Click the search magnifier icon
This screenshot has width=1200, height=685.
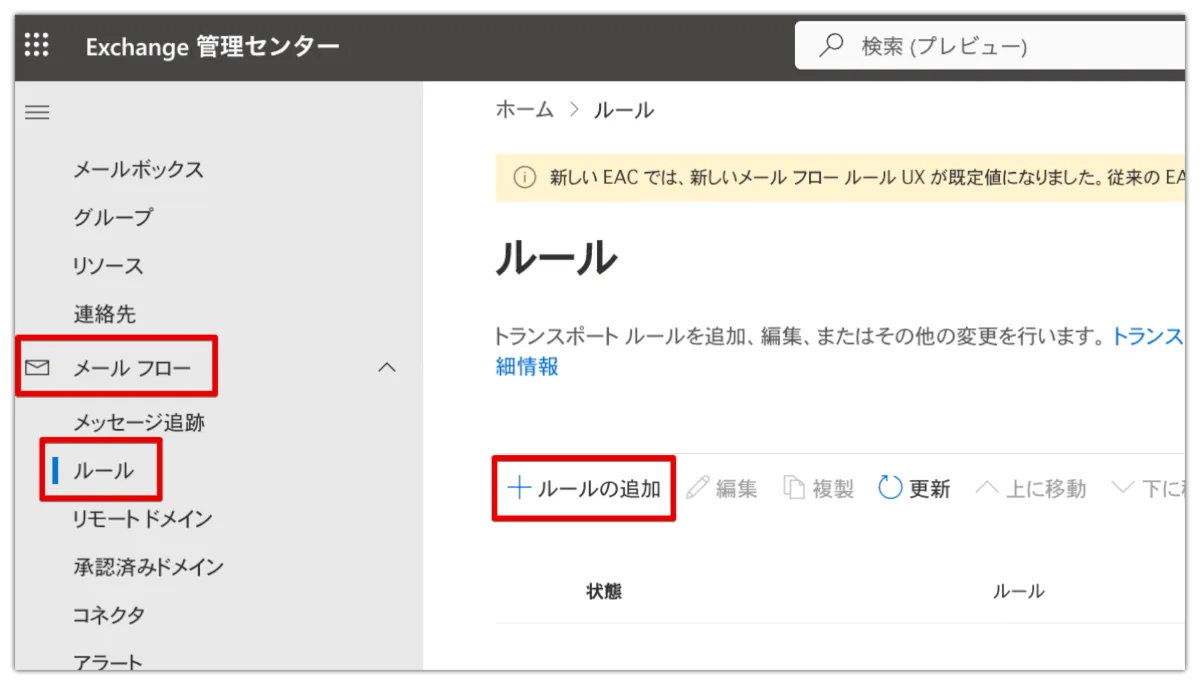tap(831, 46)
